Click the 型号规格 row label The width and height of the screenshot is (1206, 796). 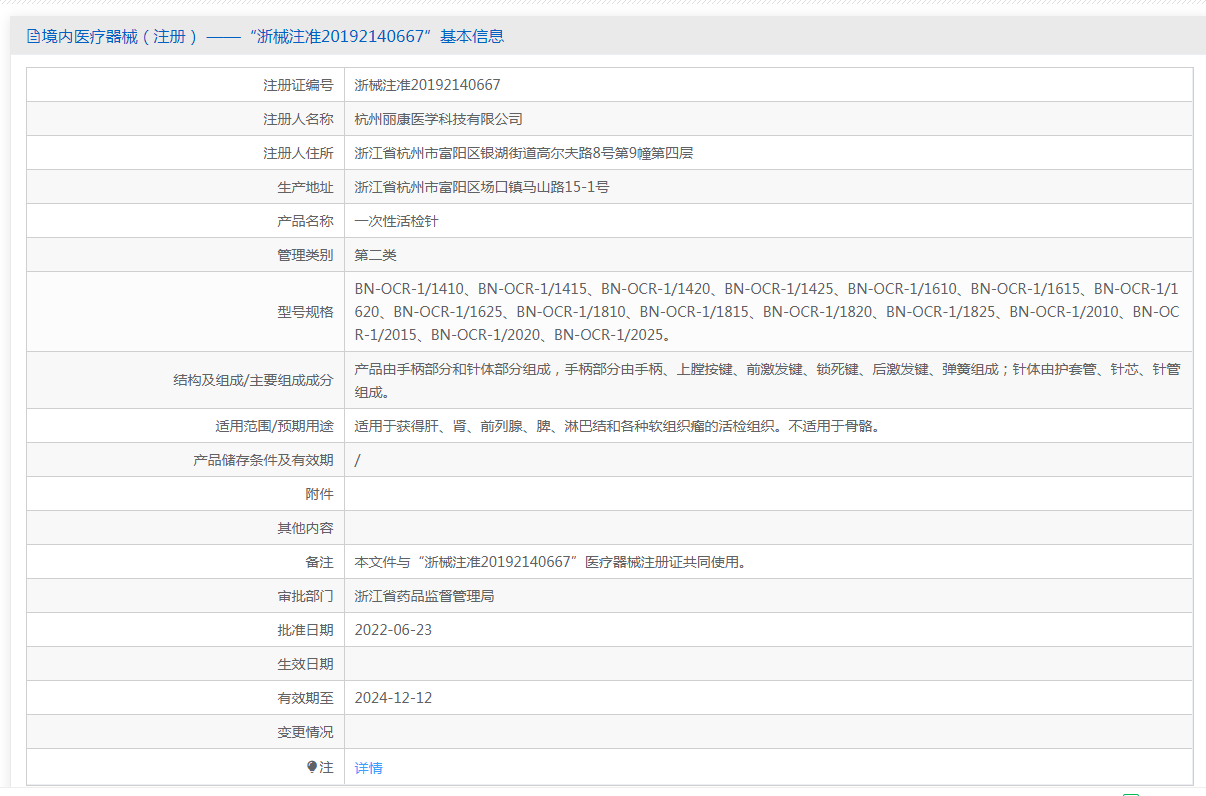coord(305,312)
